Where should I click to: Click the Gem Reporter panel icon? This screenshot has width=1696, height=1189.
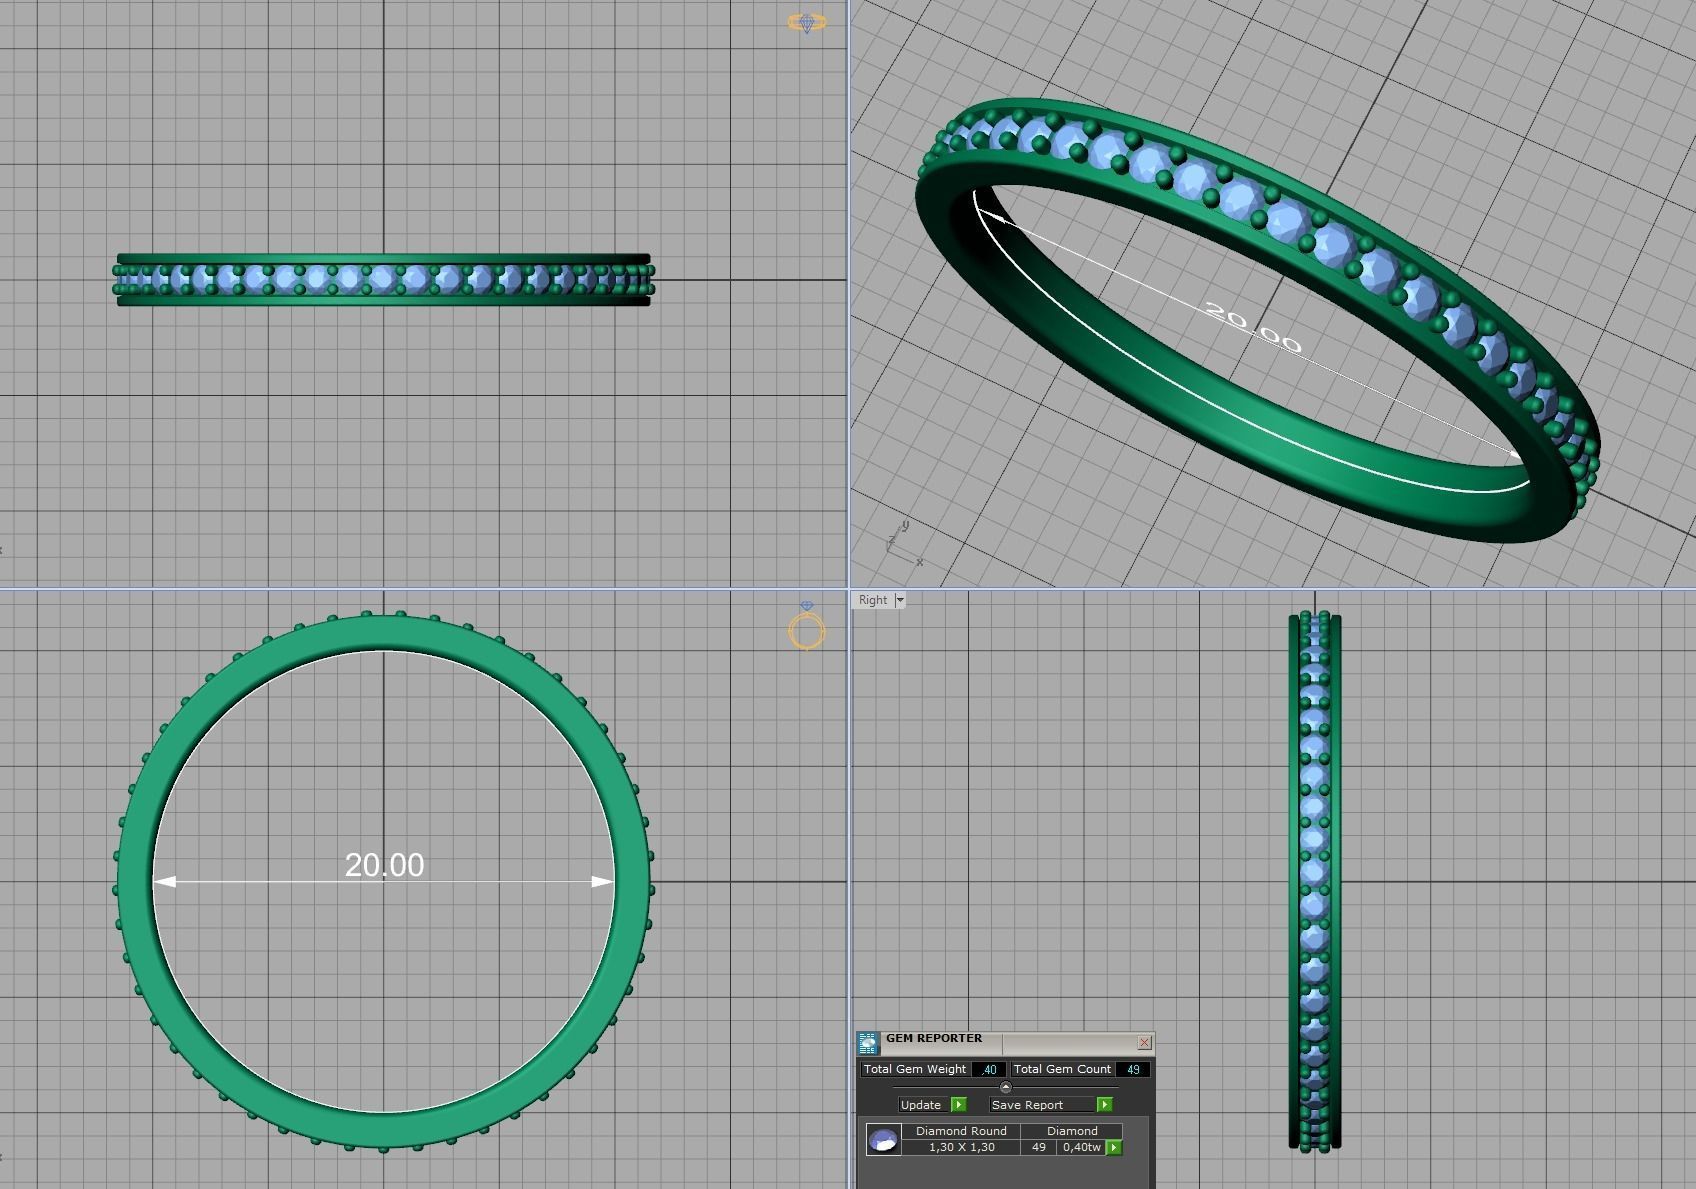tap(867, 1043)
